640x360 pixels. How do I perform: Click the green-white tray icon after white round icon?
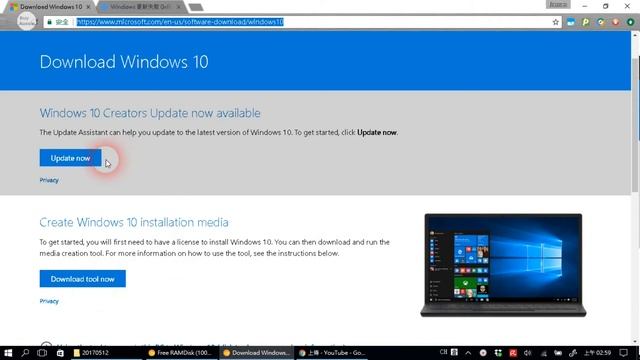click(498, 353)
